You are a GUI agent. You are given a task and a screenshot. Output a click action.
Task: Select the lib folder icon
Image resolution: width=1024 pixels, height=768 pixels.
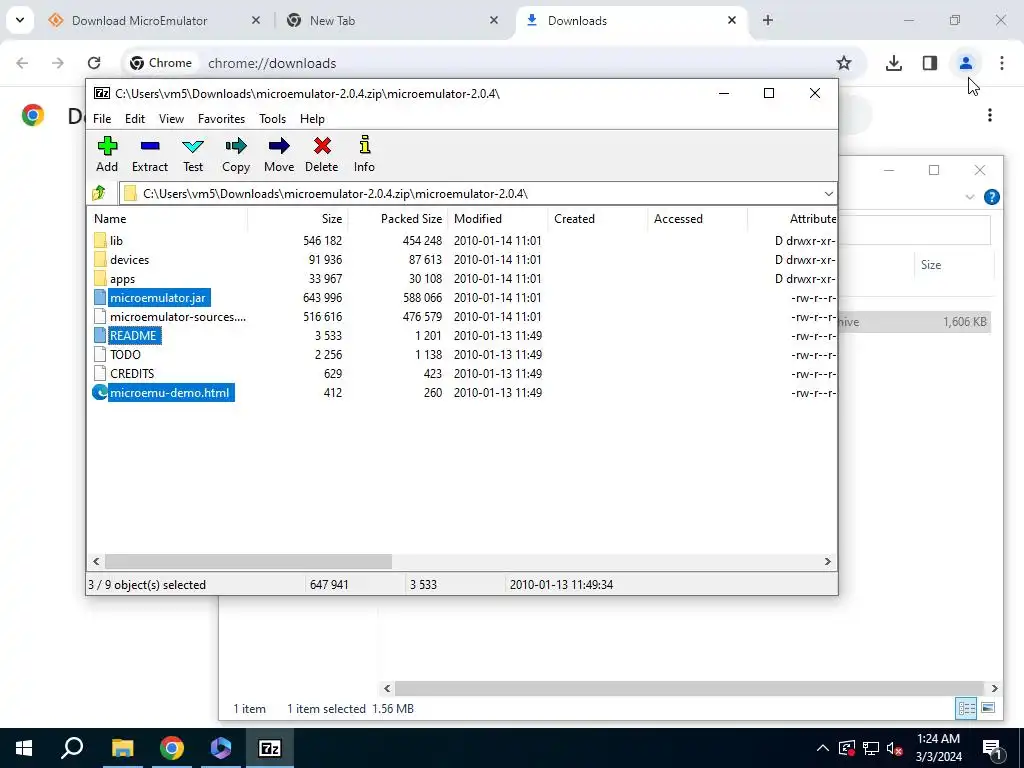[100, 240]
